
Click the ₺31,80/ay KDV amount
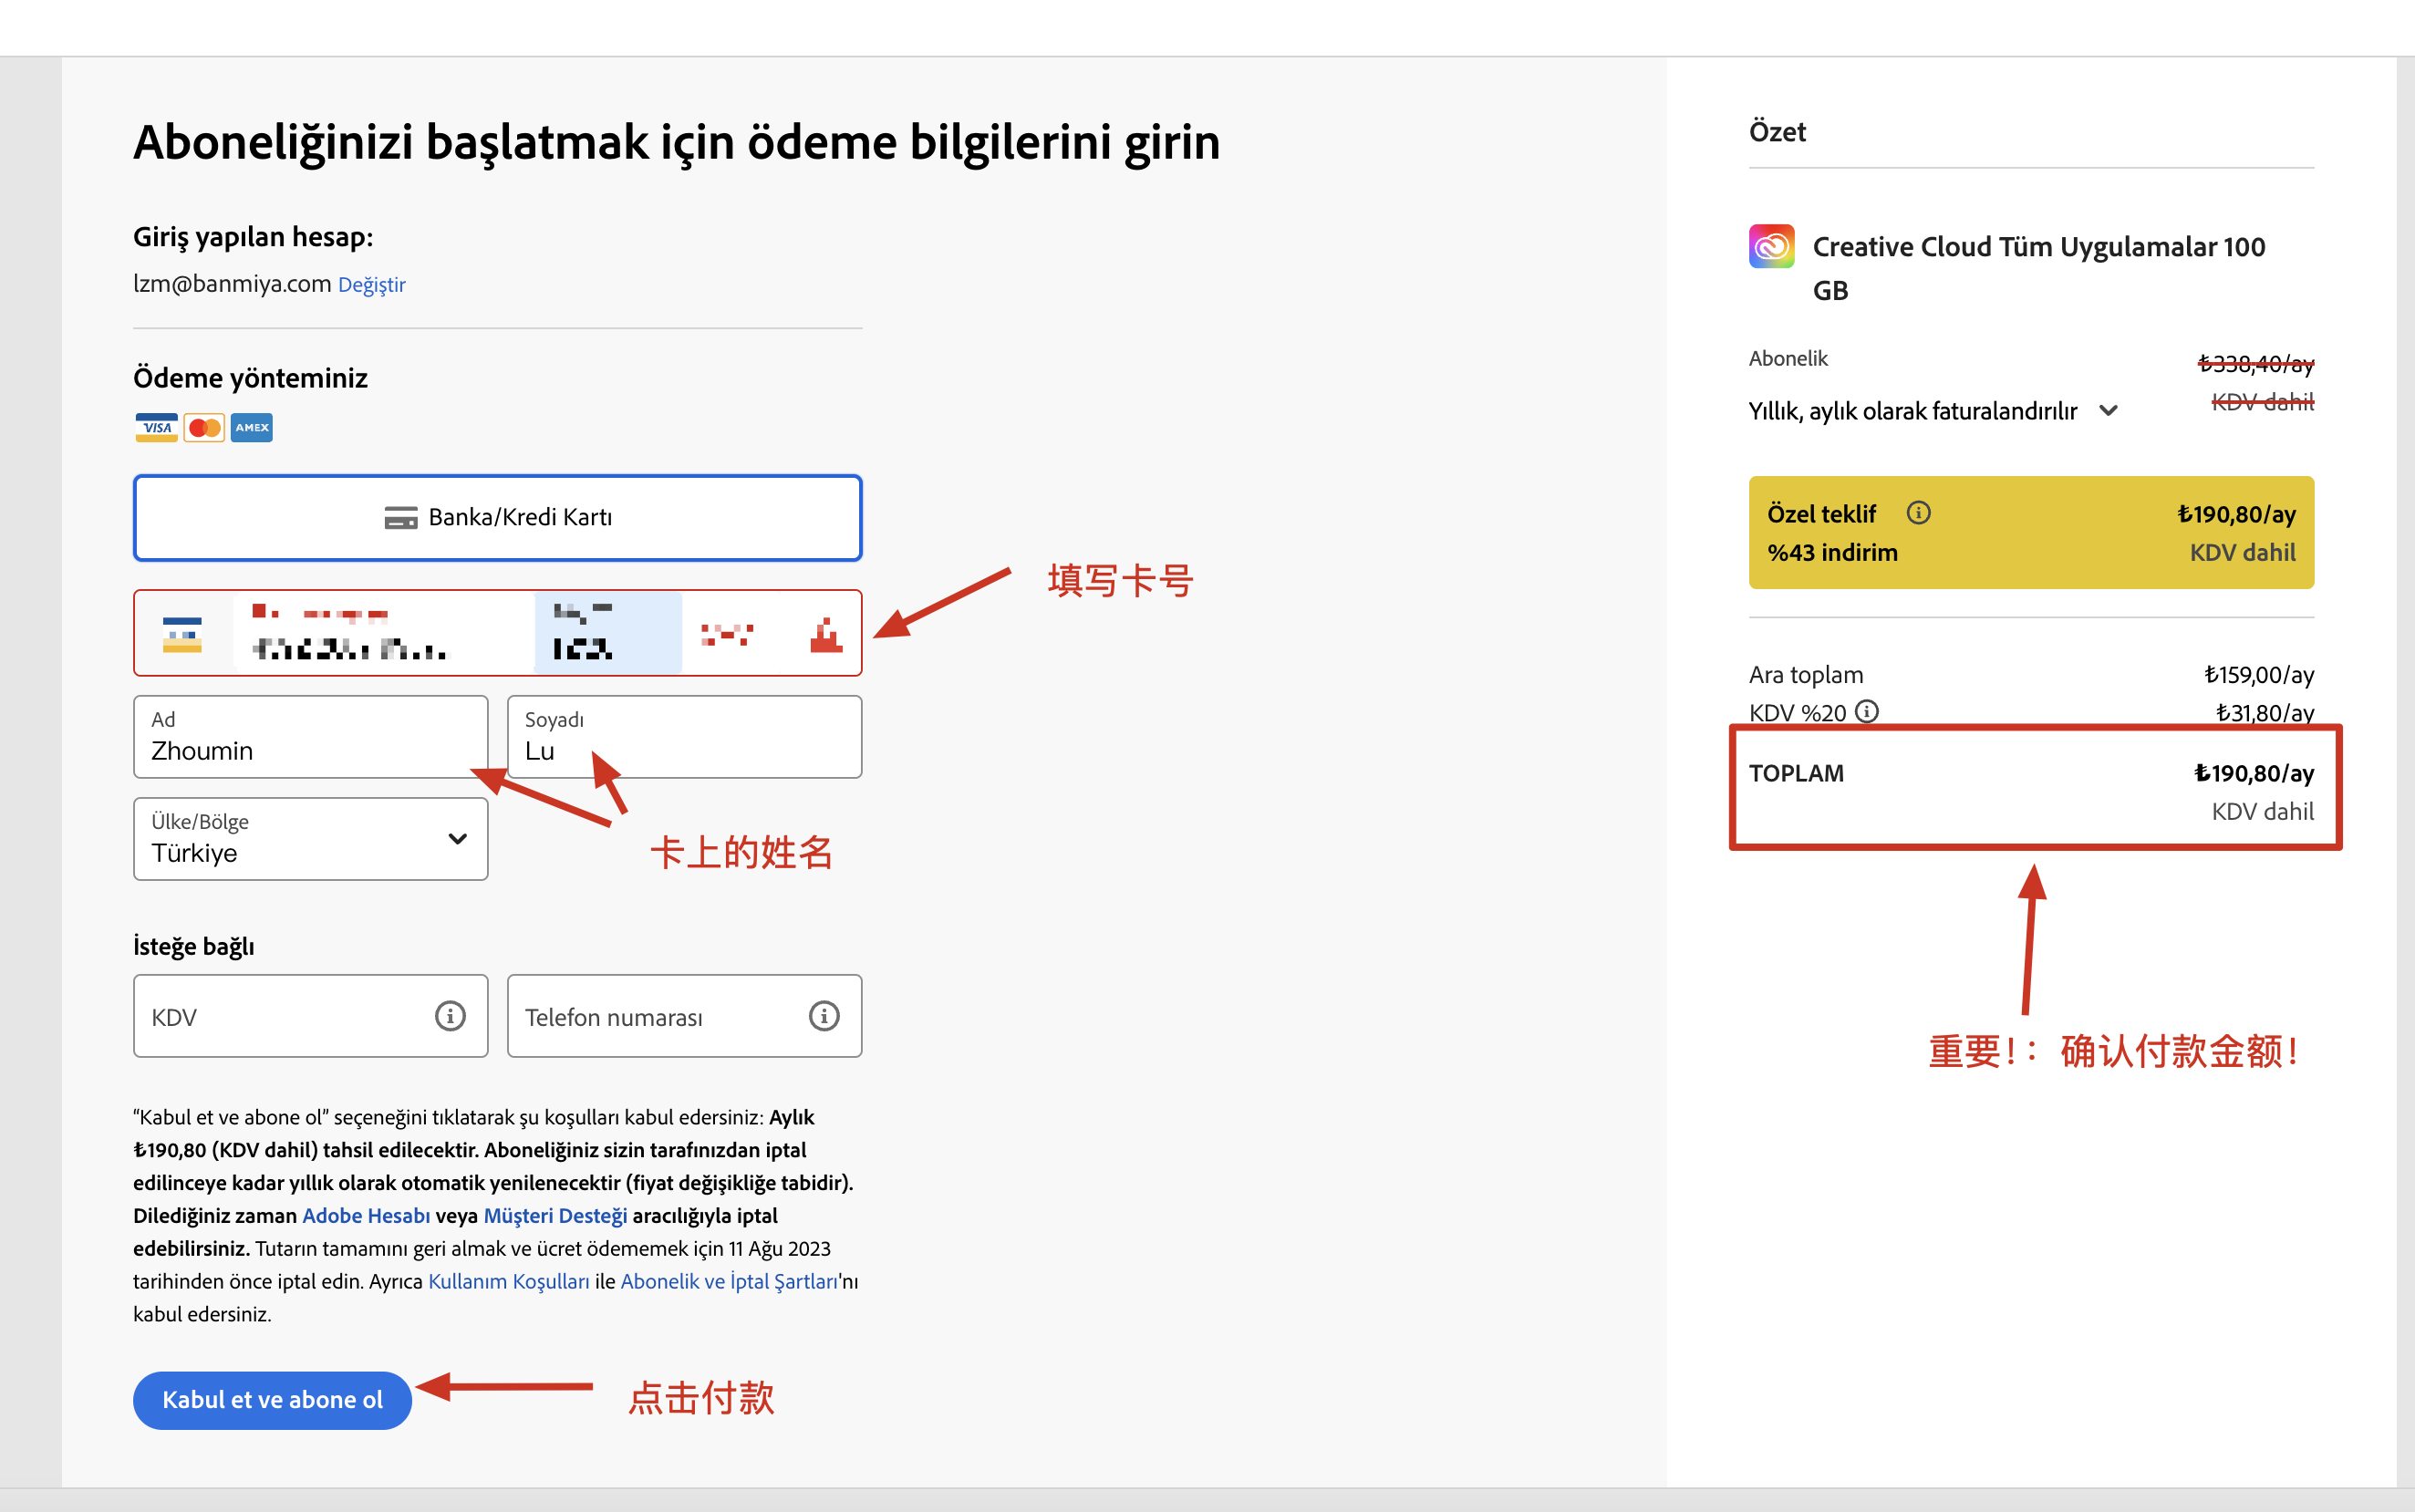pos(2265,713)
